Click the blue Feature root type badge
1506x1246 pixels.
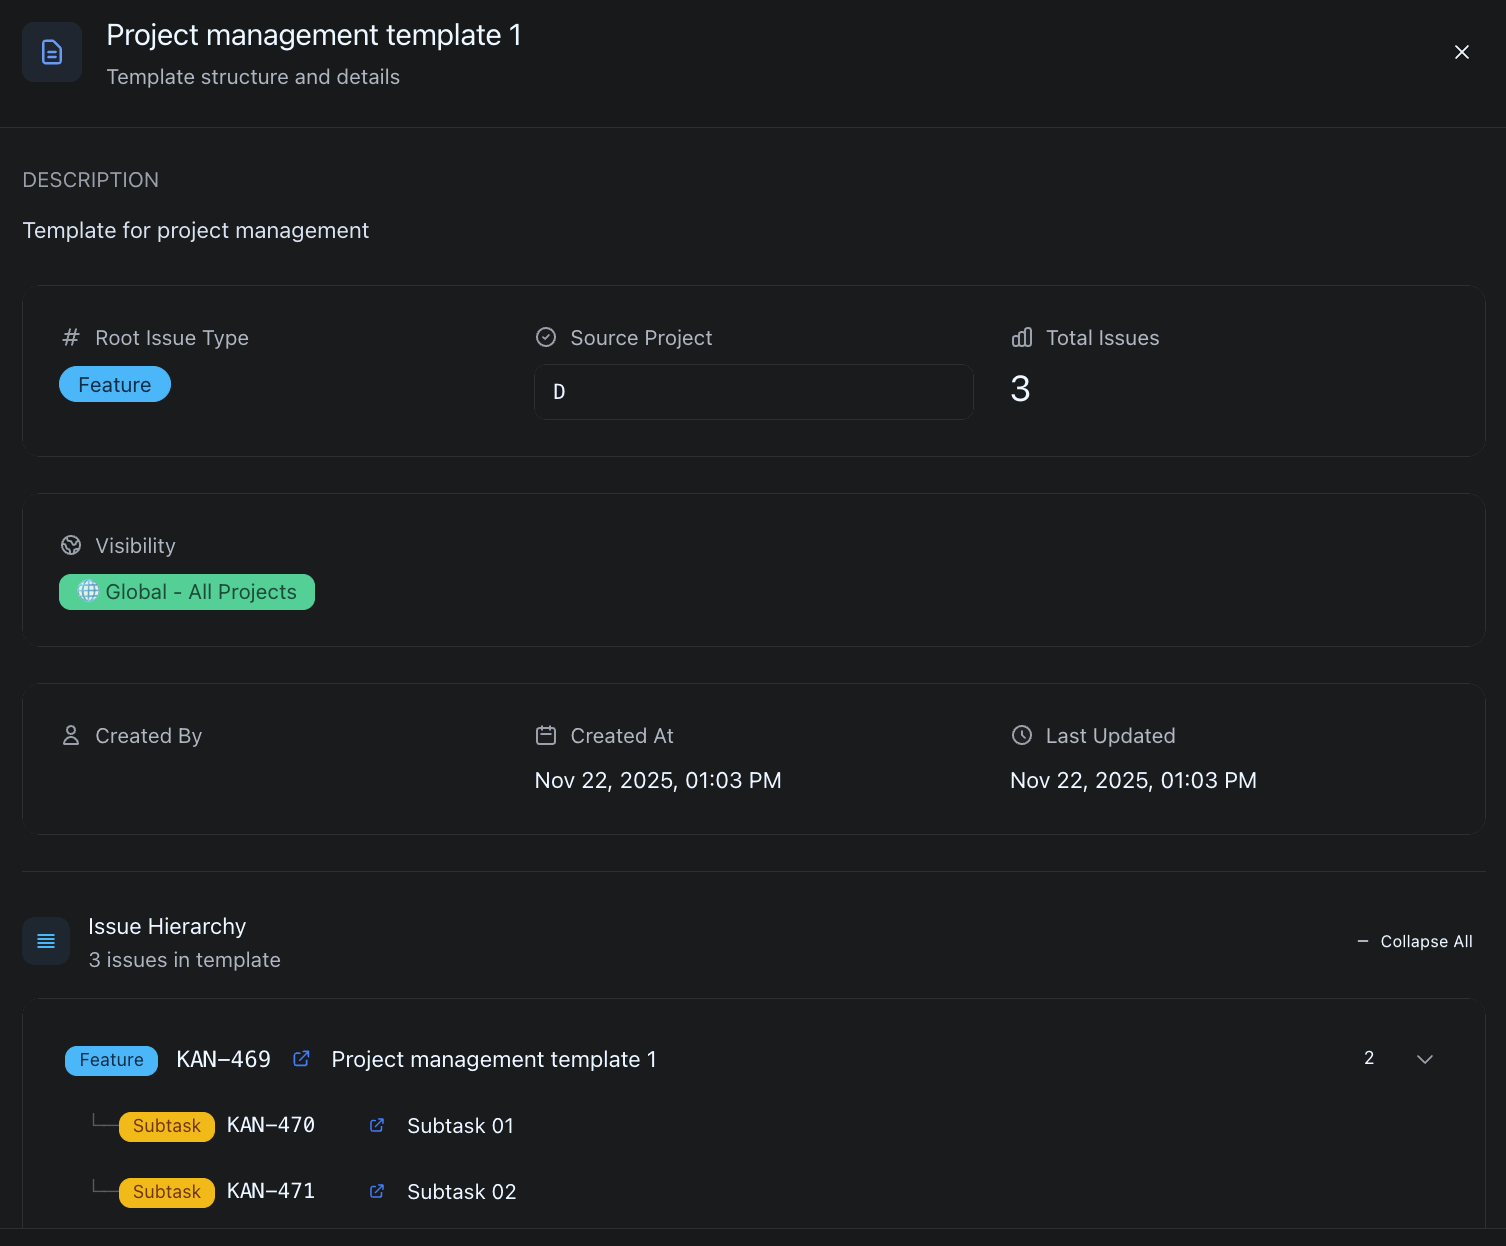point(115,385)
